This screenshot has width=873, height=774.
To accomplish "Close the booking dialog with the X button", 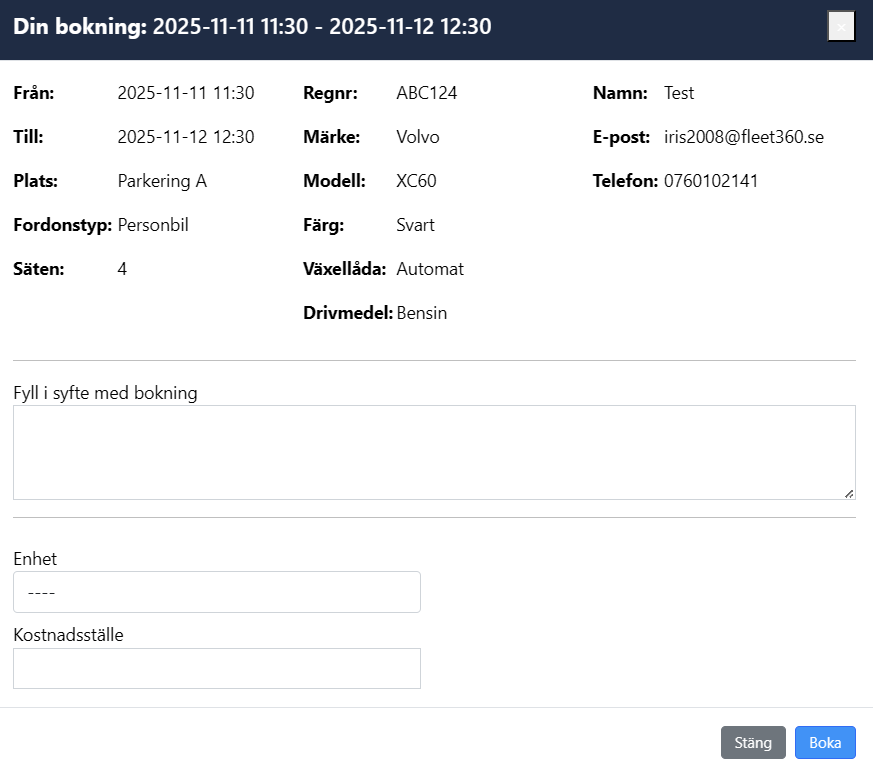I will click(841, 26).
